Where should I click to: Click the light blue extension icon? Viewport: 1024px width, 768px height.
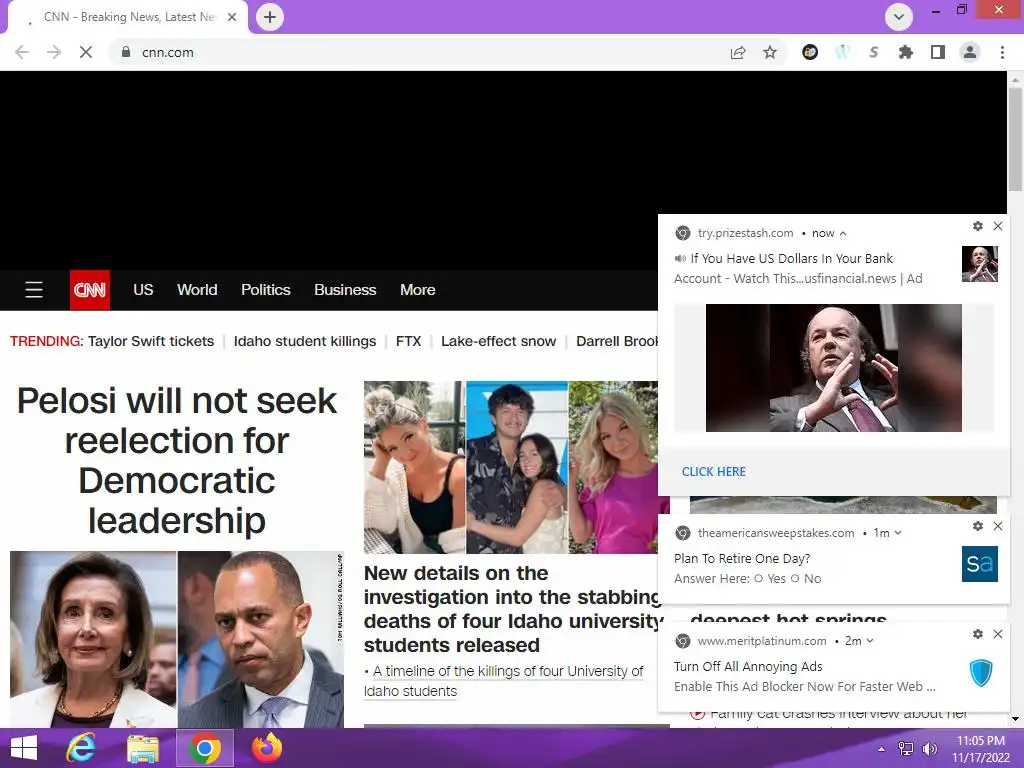(x=842, y=52)
